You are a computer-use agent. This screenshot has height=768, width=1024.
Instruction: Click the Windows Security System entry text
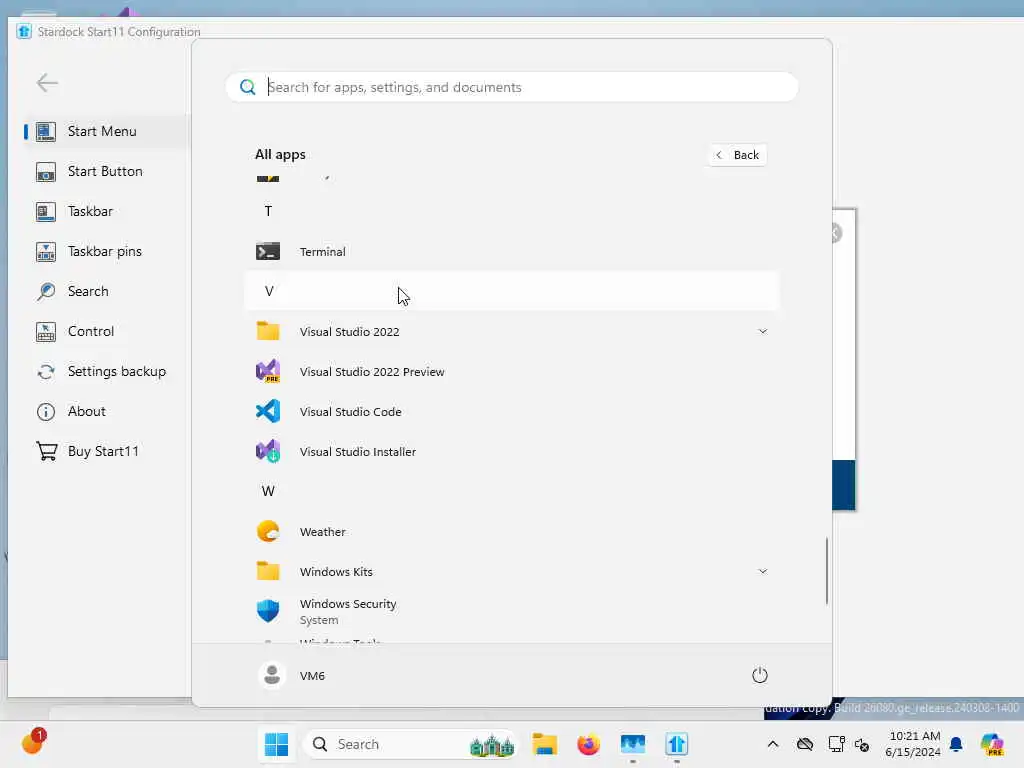pyautogui.click(x=348, y=612)
